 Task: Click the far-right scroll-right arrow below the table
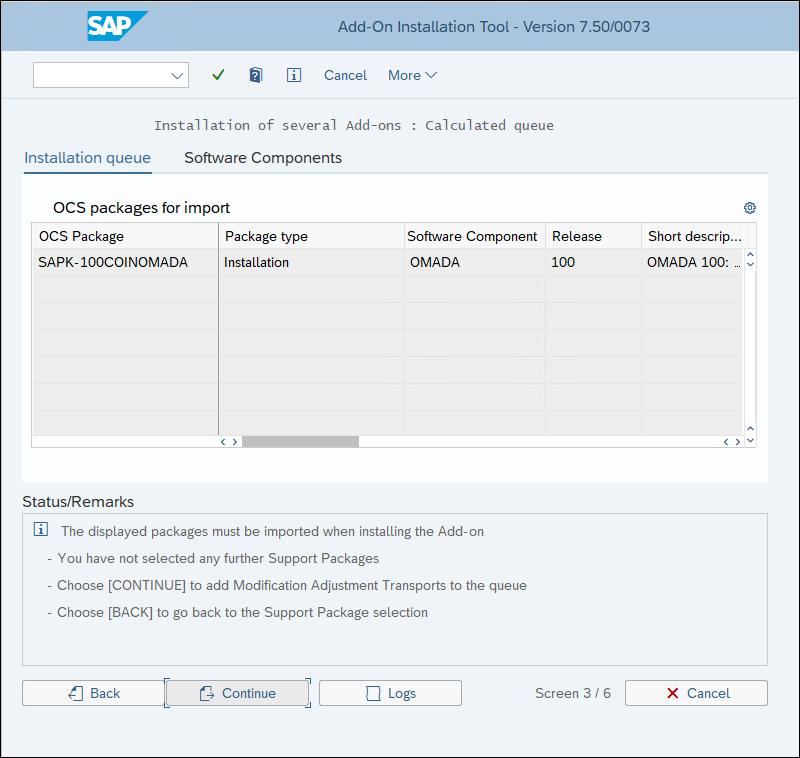738,442
